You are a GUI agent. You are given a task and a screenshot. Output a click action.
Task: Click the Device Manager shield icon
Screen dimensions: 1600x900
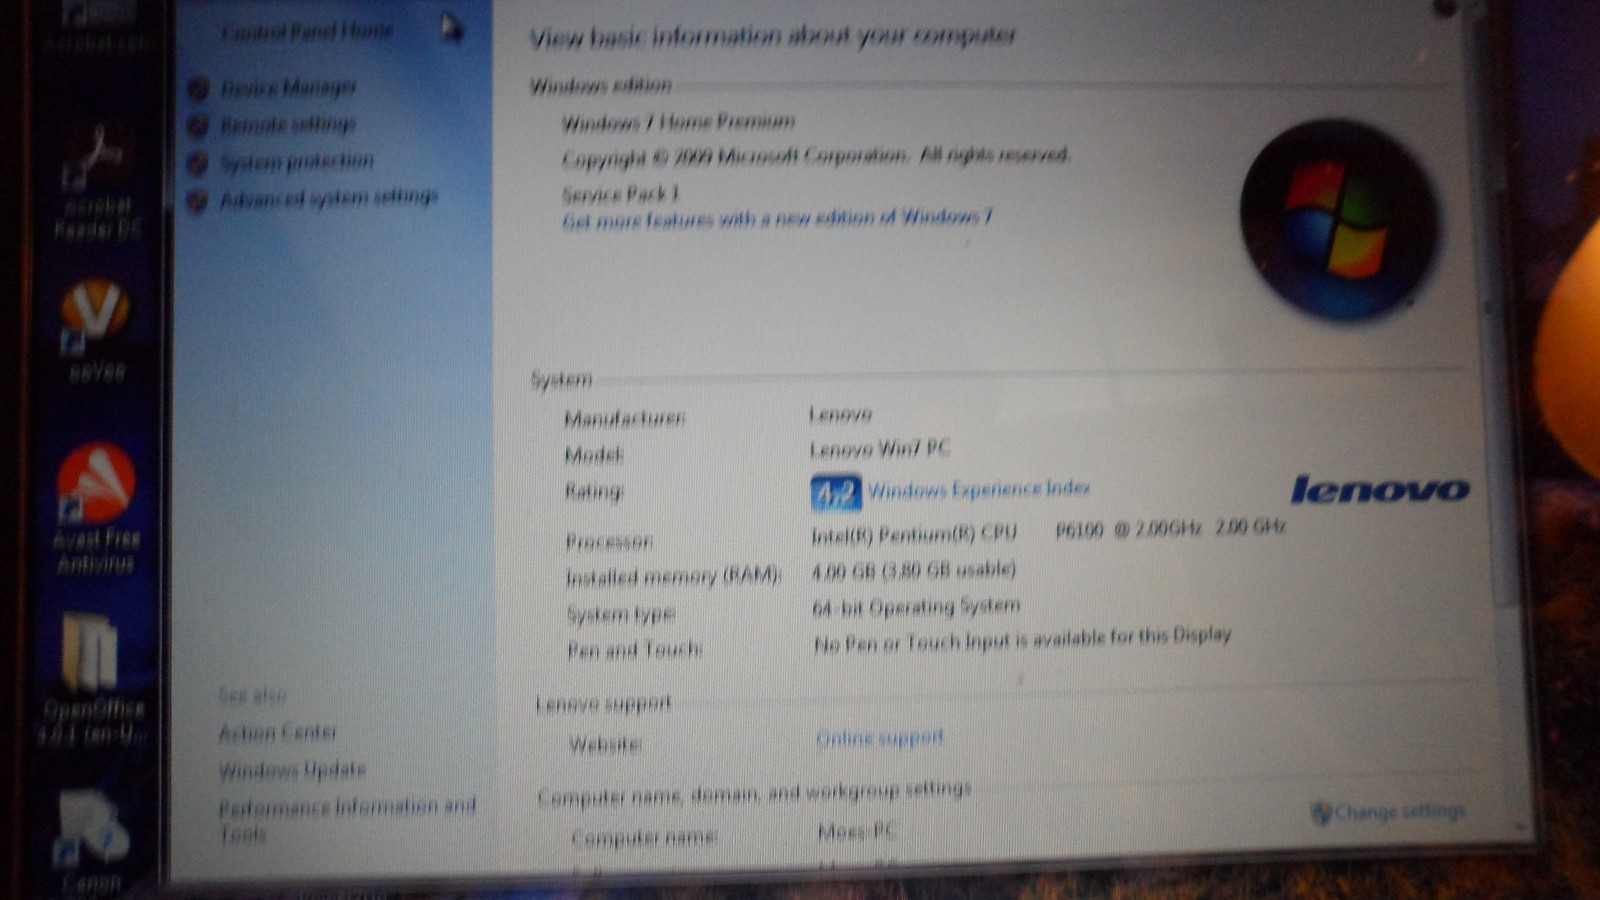pos(199,88)
